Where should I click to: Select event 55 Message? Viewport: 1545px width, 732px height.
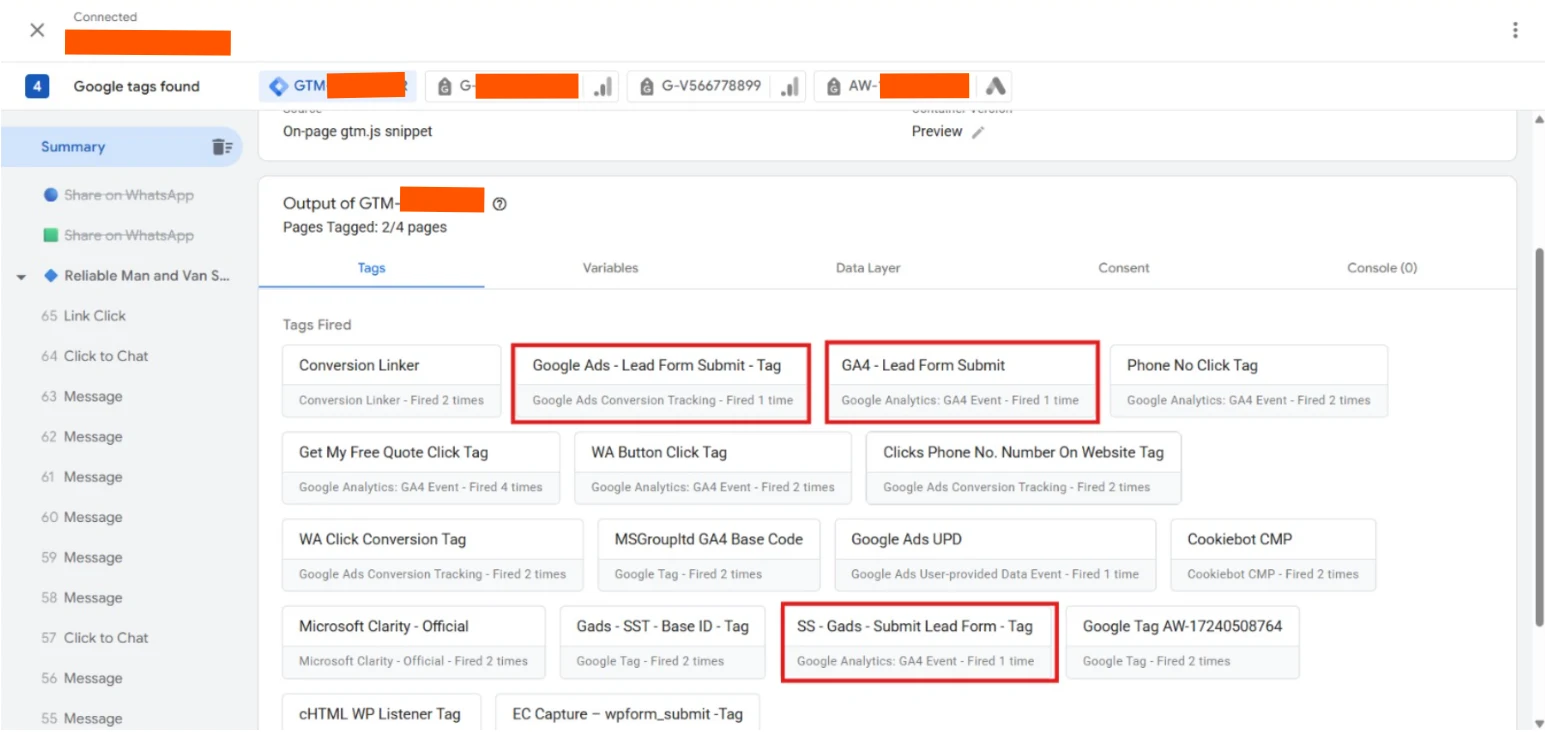(82, 718)
